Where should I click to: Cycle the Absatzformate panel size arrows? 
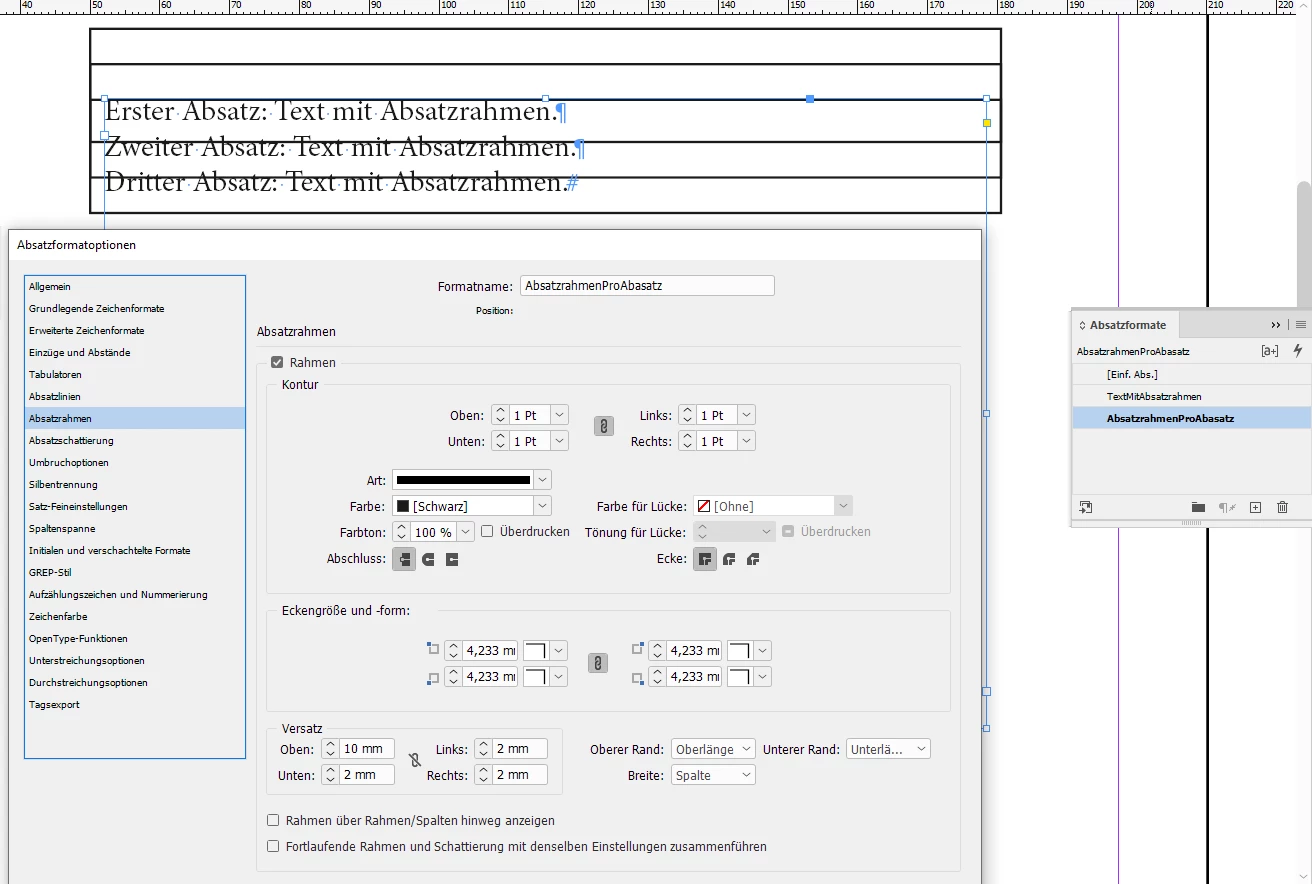[x=1081, y=325]
